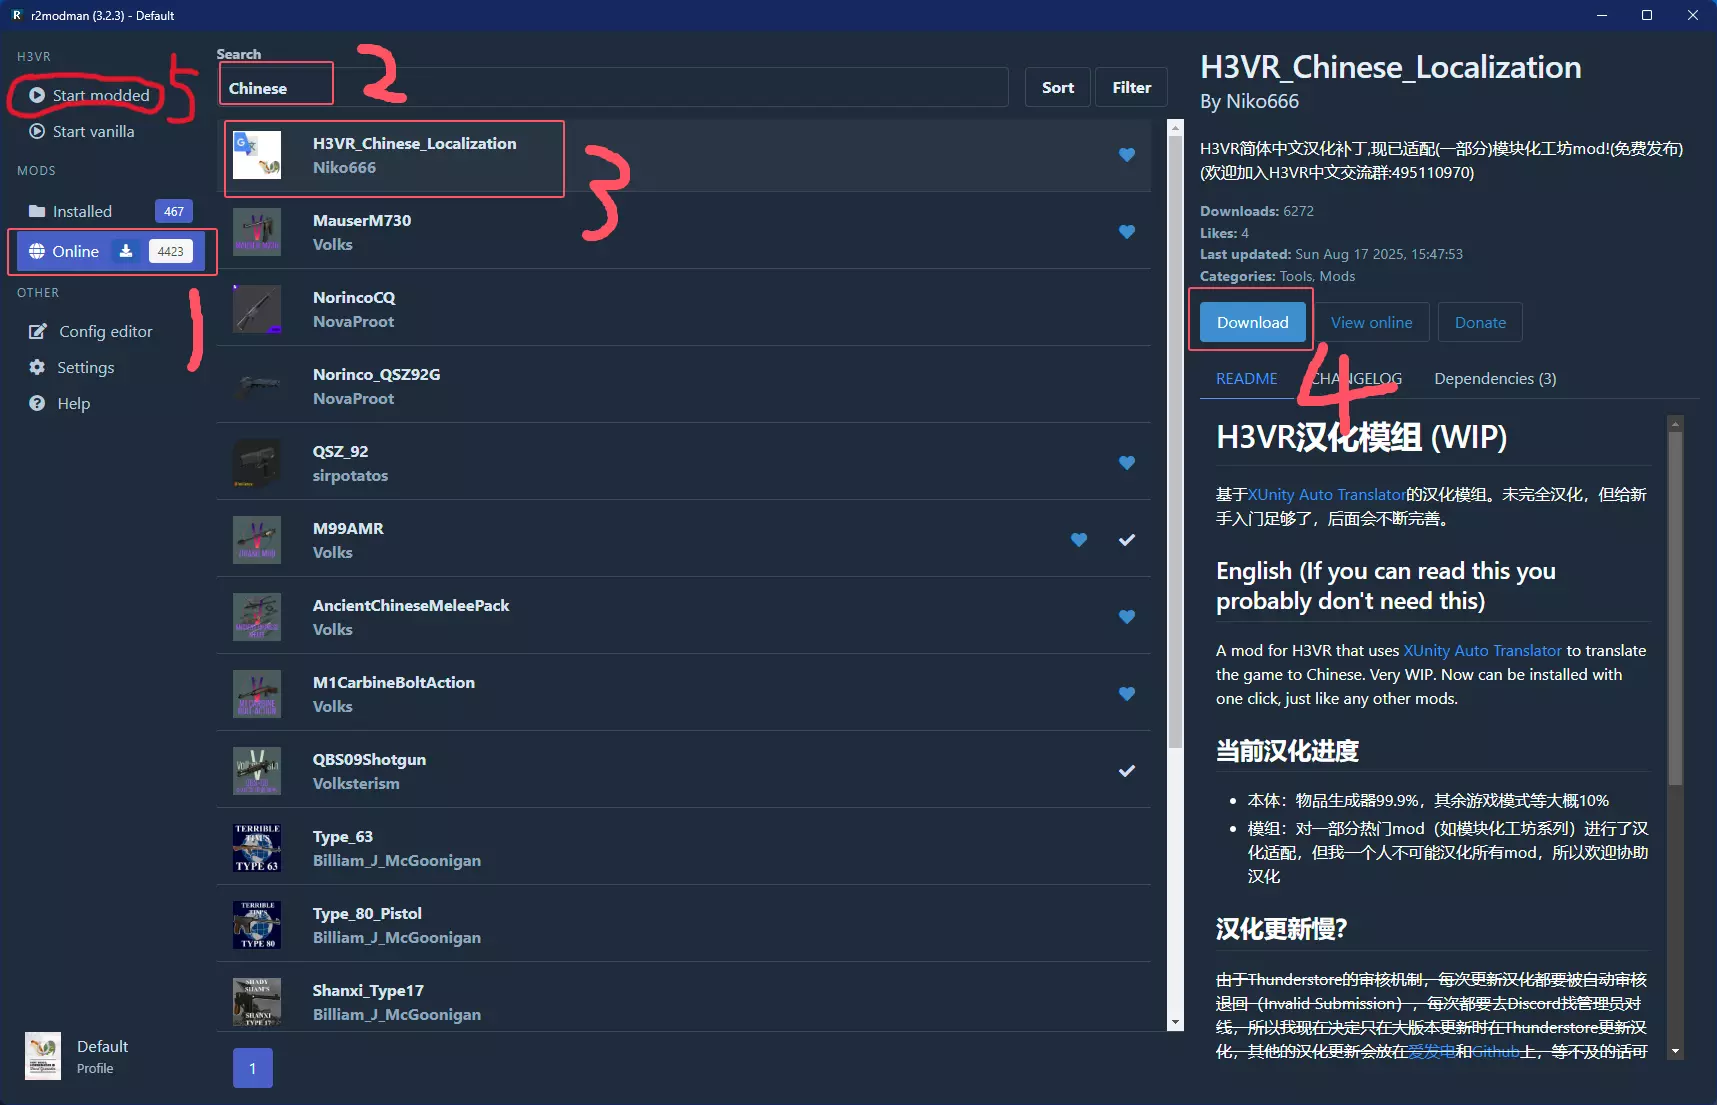Click in the Search input field

(x=612, y=87)
